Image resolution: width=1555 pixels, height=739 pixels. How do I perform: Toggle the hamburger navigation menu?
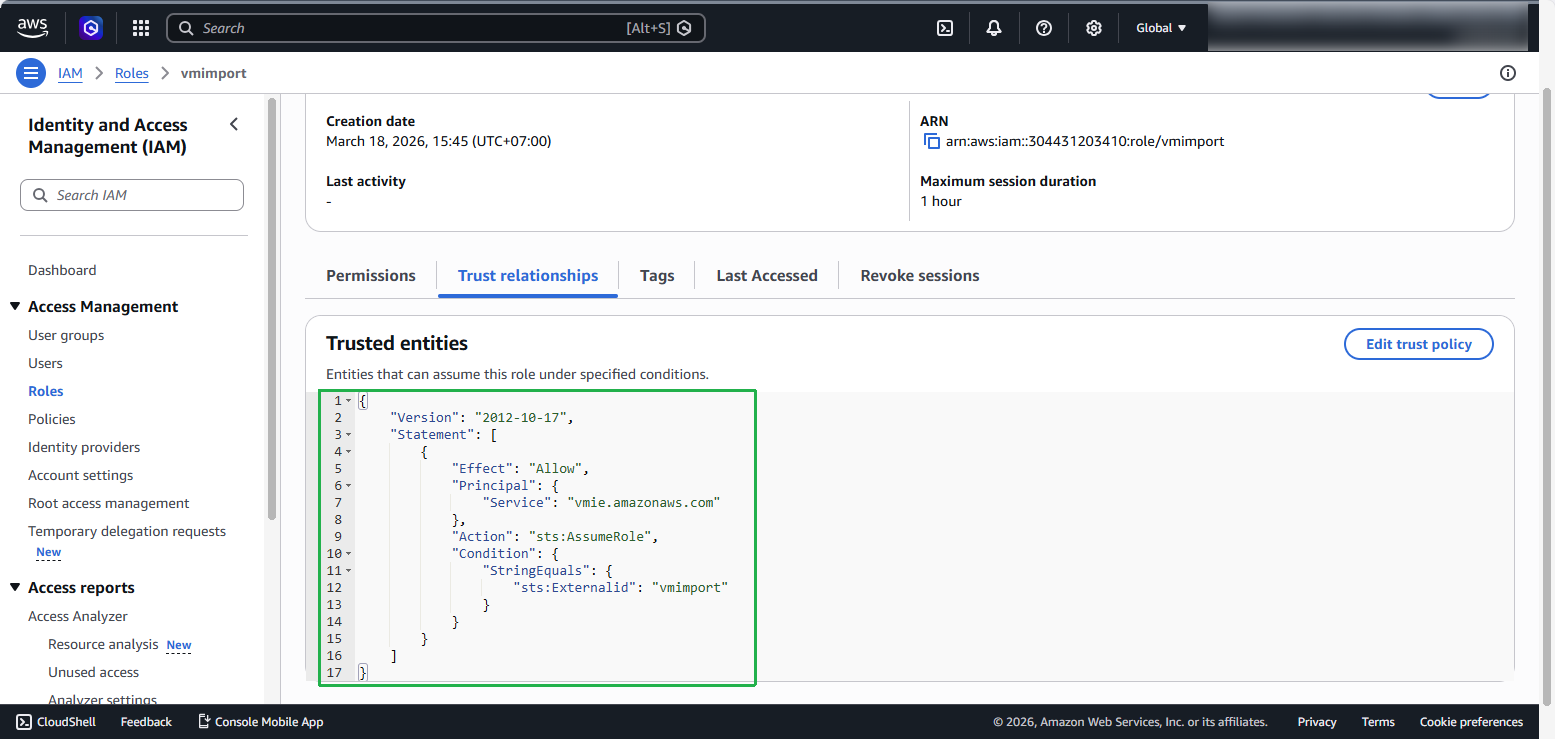coord(31,73)
